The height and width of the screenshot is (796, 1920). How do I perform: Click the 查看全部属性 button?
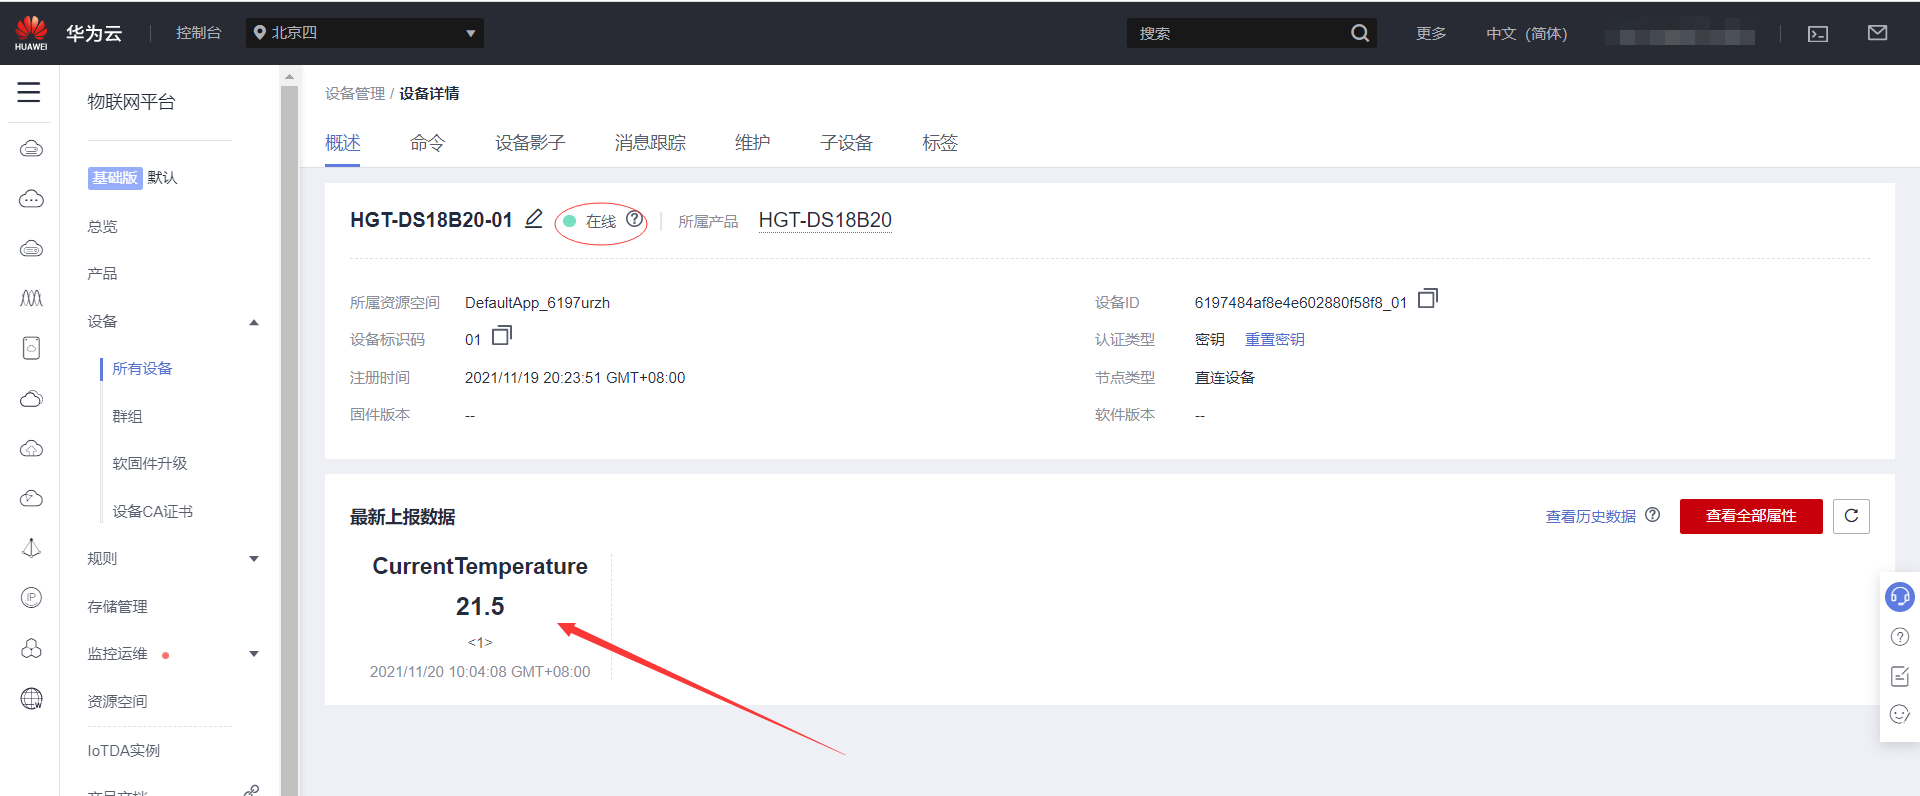point(1751,516)
